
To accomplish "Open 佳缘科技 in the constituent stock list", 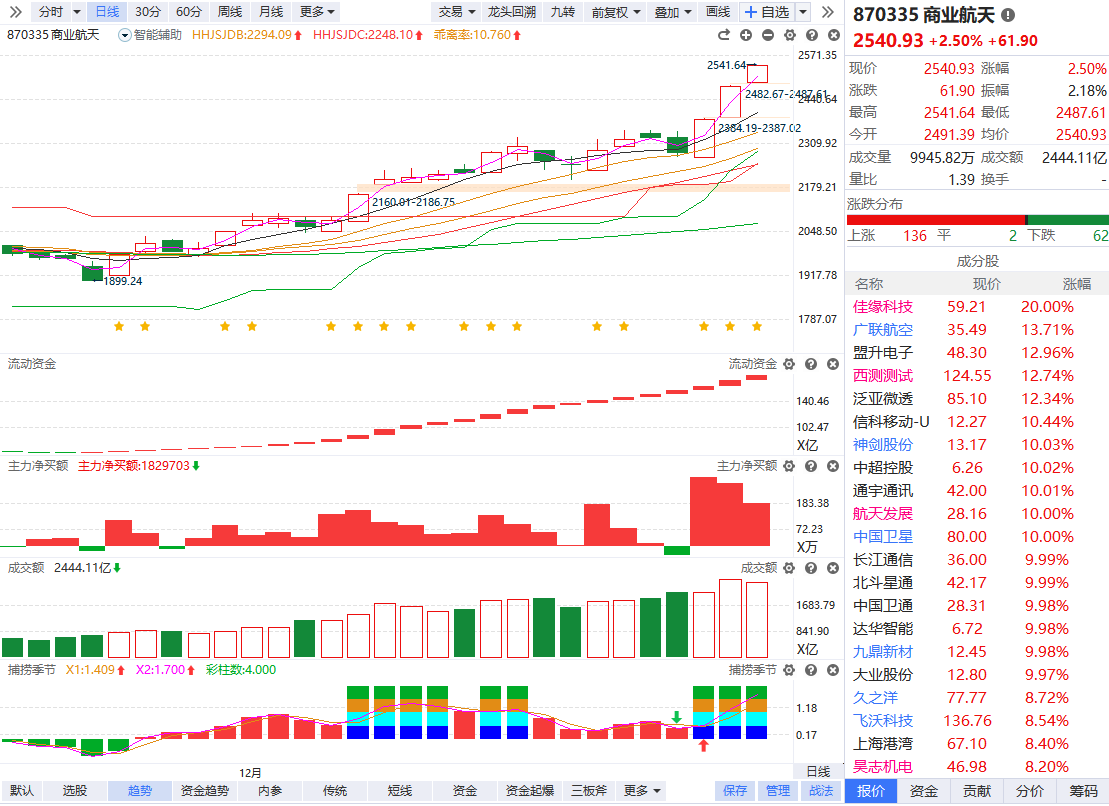I will [883, 307].
